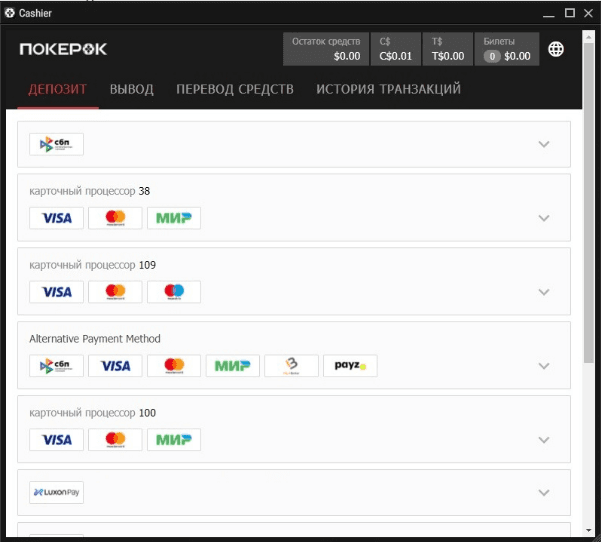
Task: Pick Visa in Alternative Payment Method
Action: (x=115, y=366)
